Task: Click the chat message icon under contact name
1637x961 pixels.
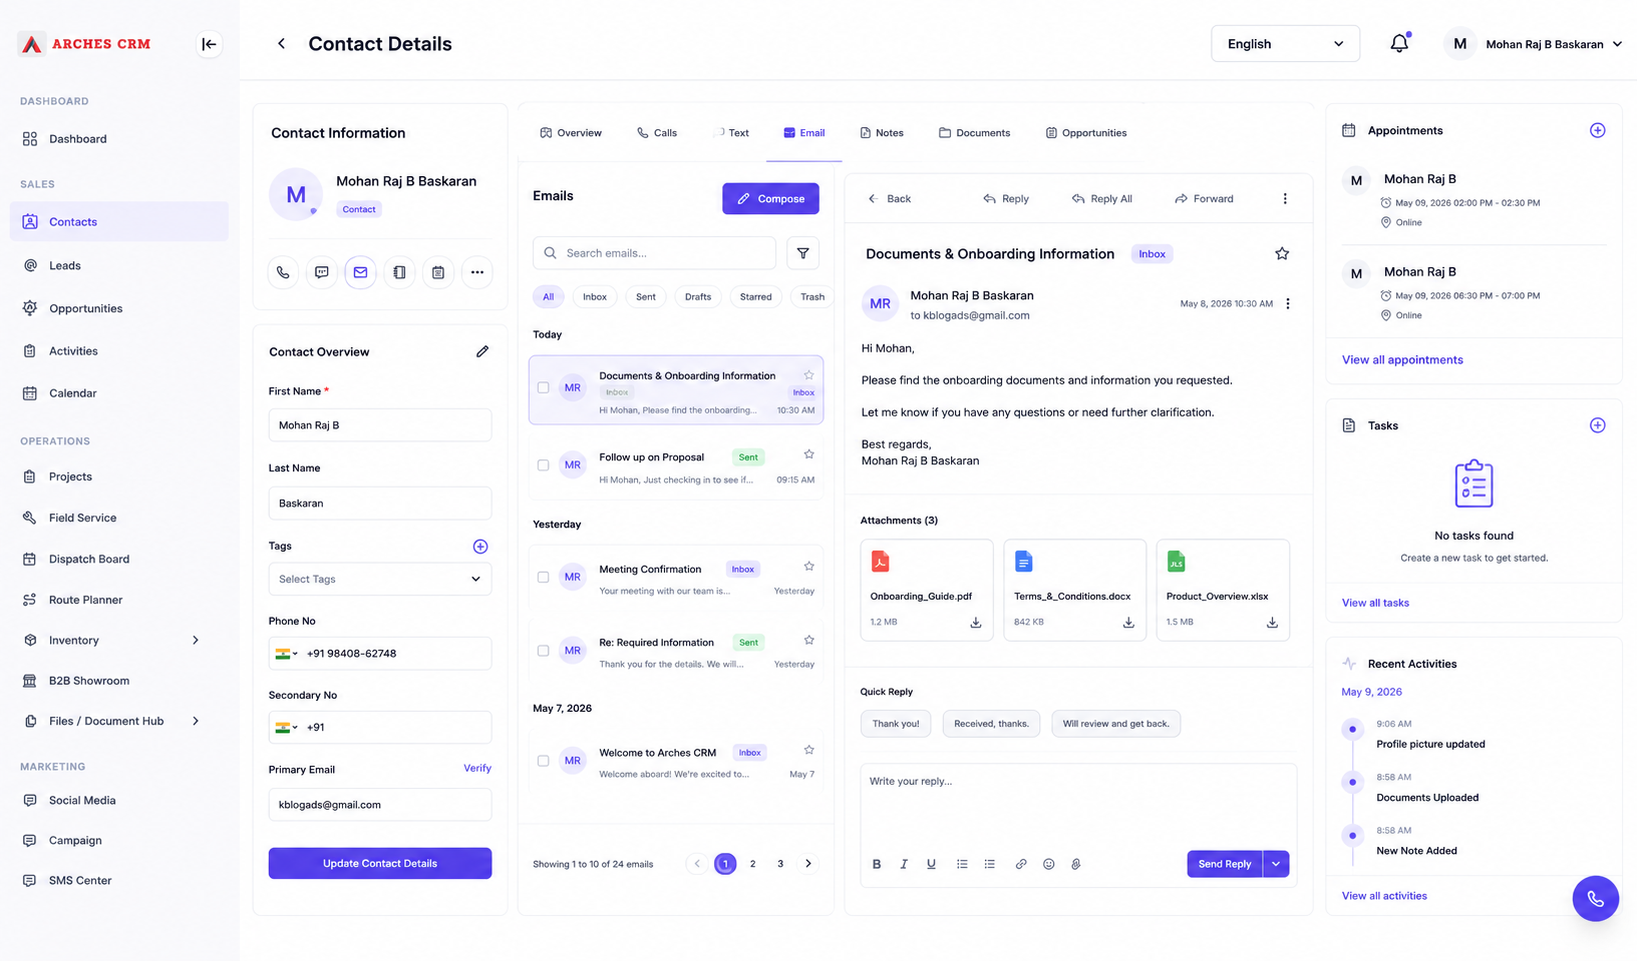Action: [322, 272]
